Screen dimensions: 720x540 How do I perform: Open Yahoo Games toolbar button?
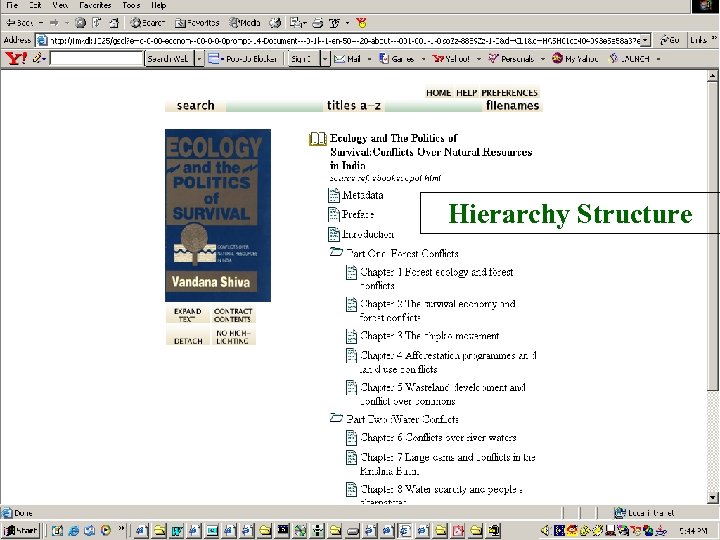click(x=397, y=58)
